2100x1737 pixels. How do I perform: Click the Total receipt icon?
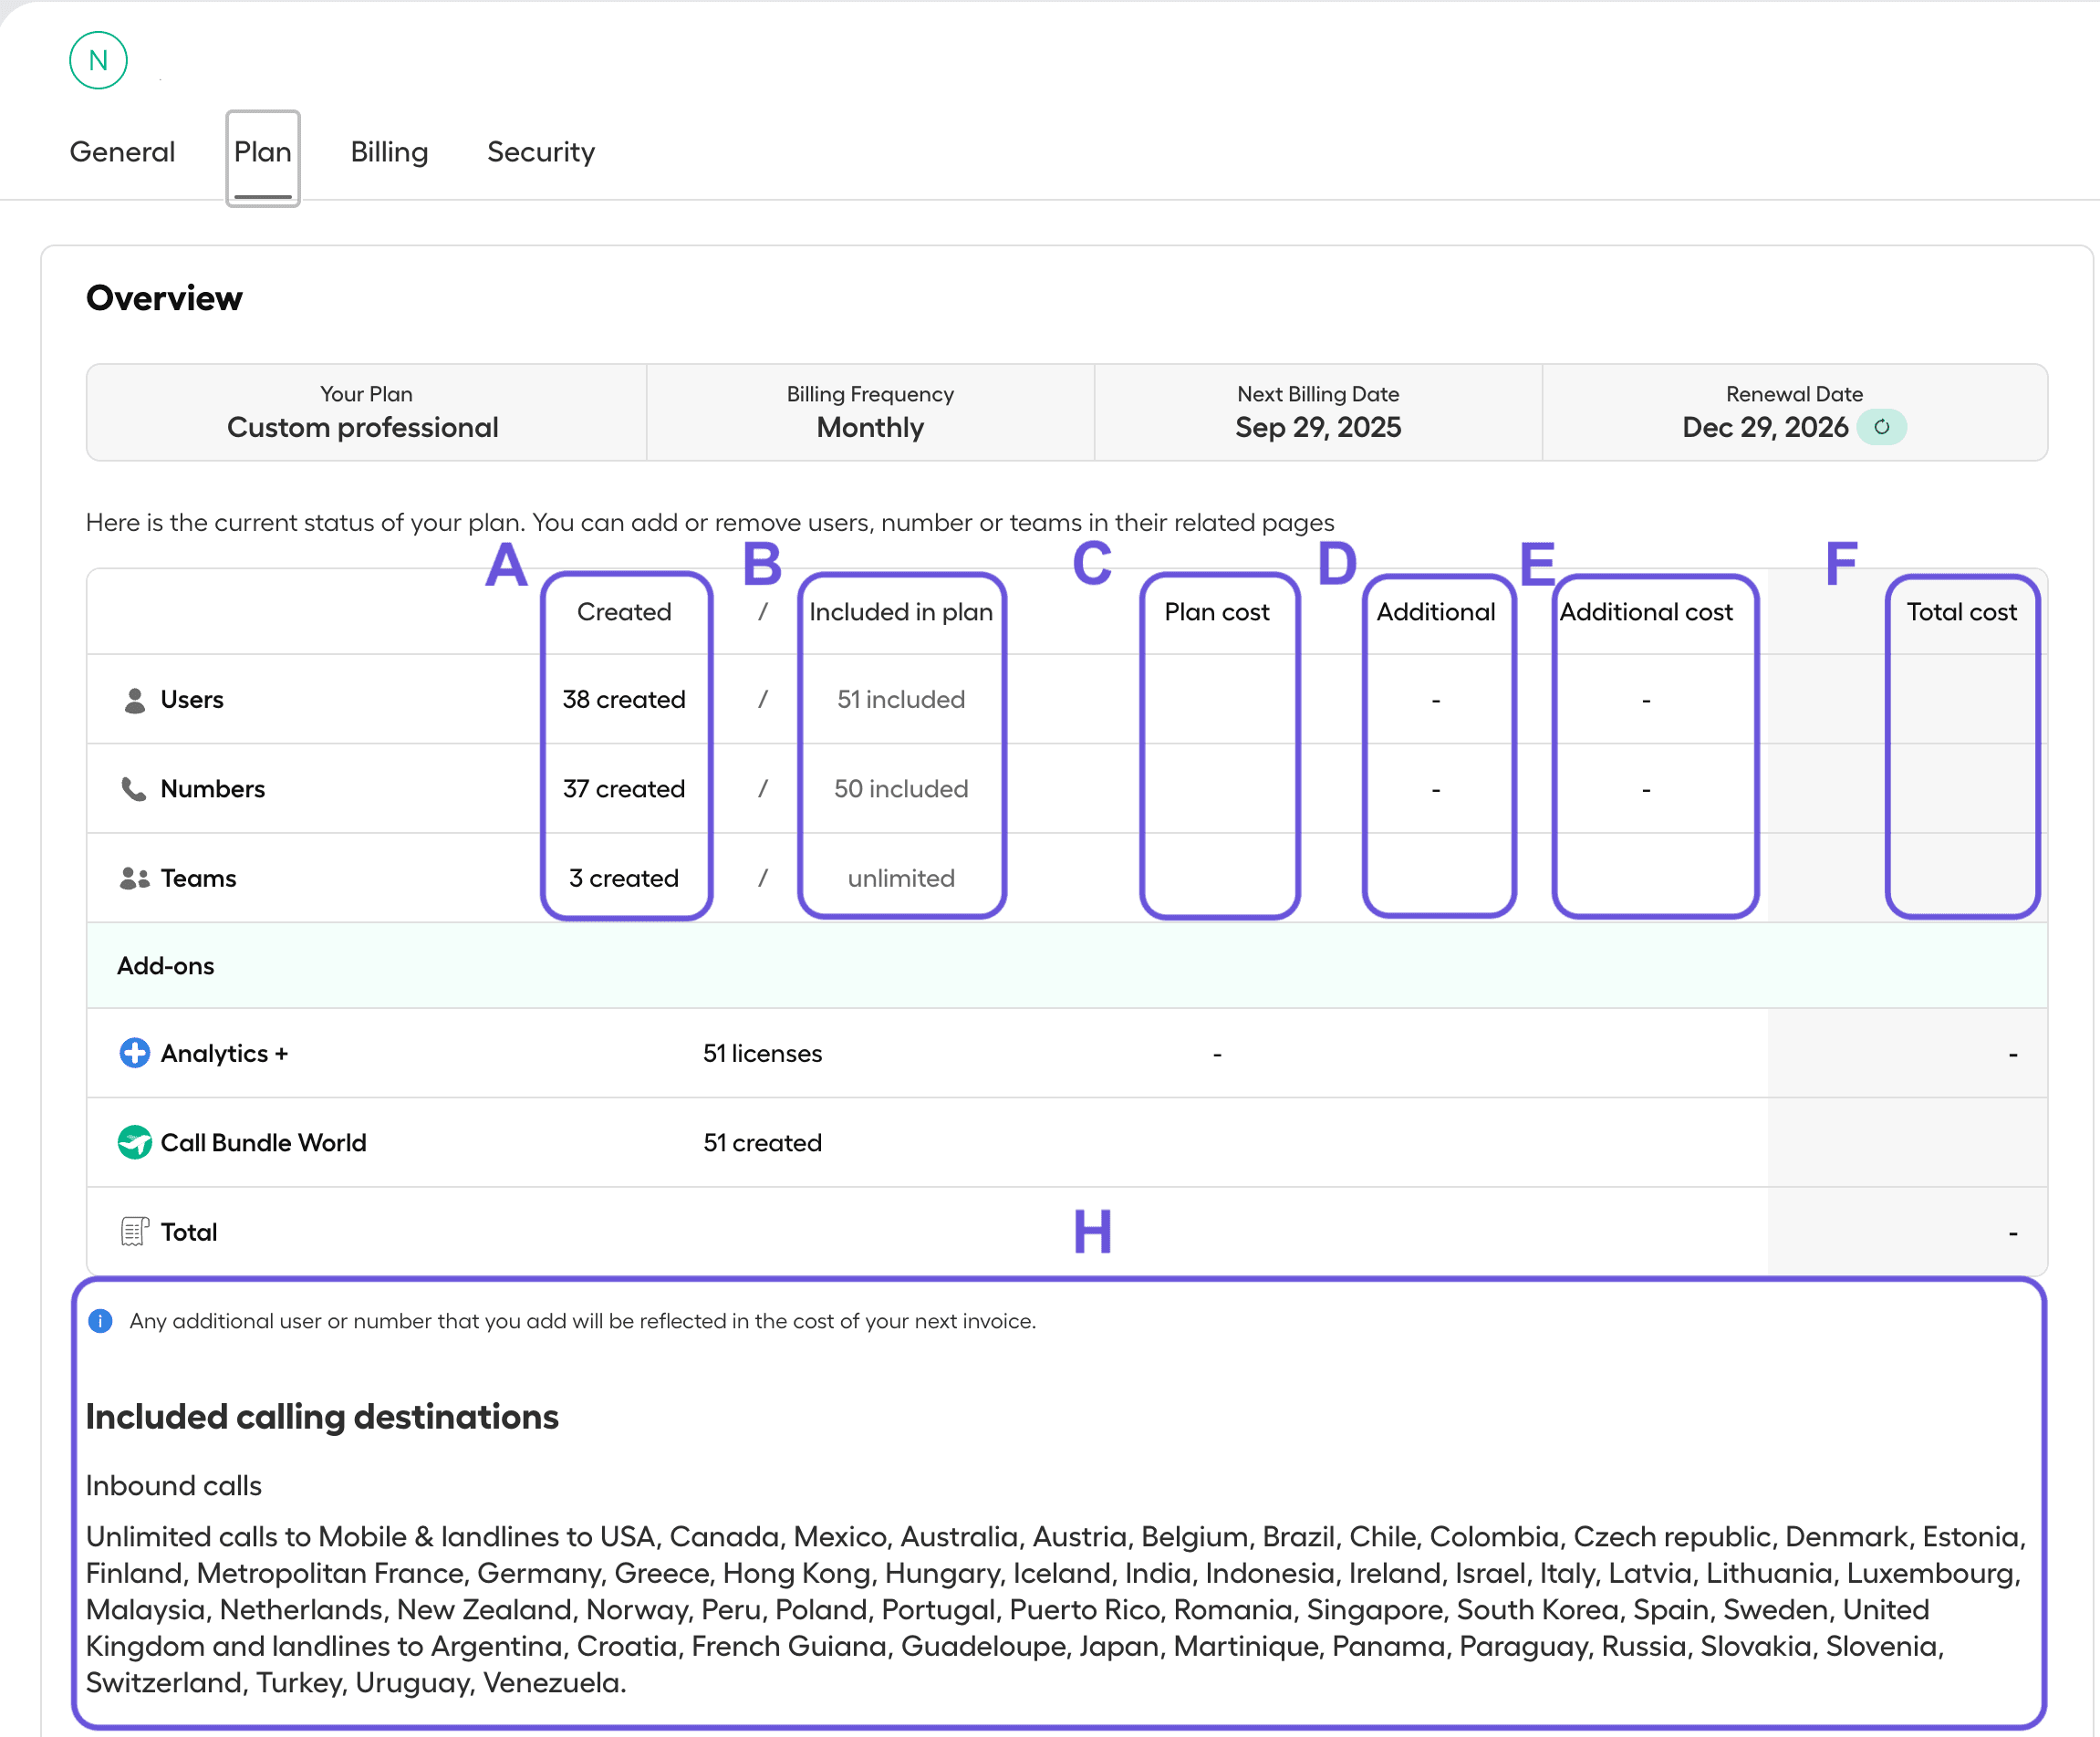coord(134,1232)
